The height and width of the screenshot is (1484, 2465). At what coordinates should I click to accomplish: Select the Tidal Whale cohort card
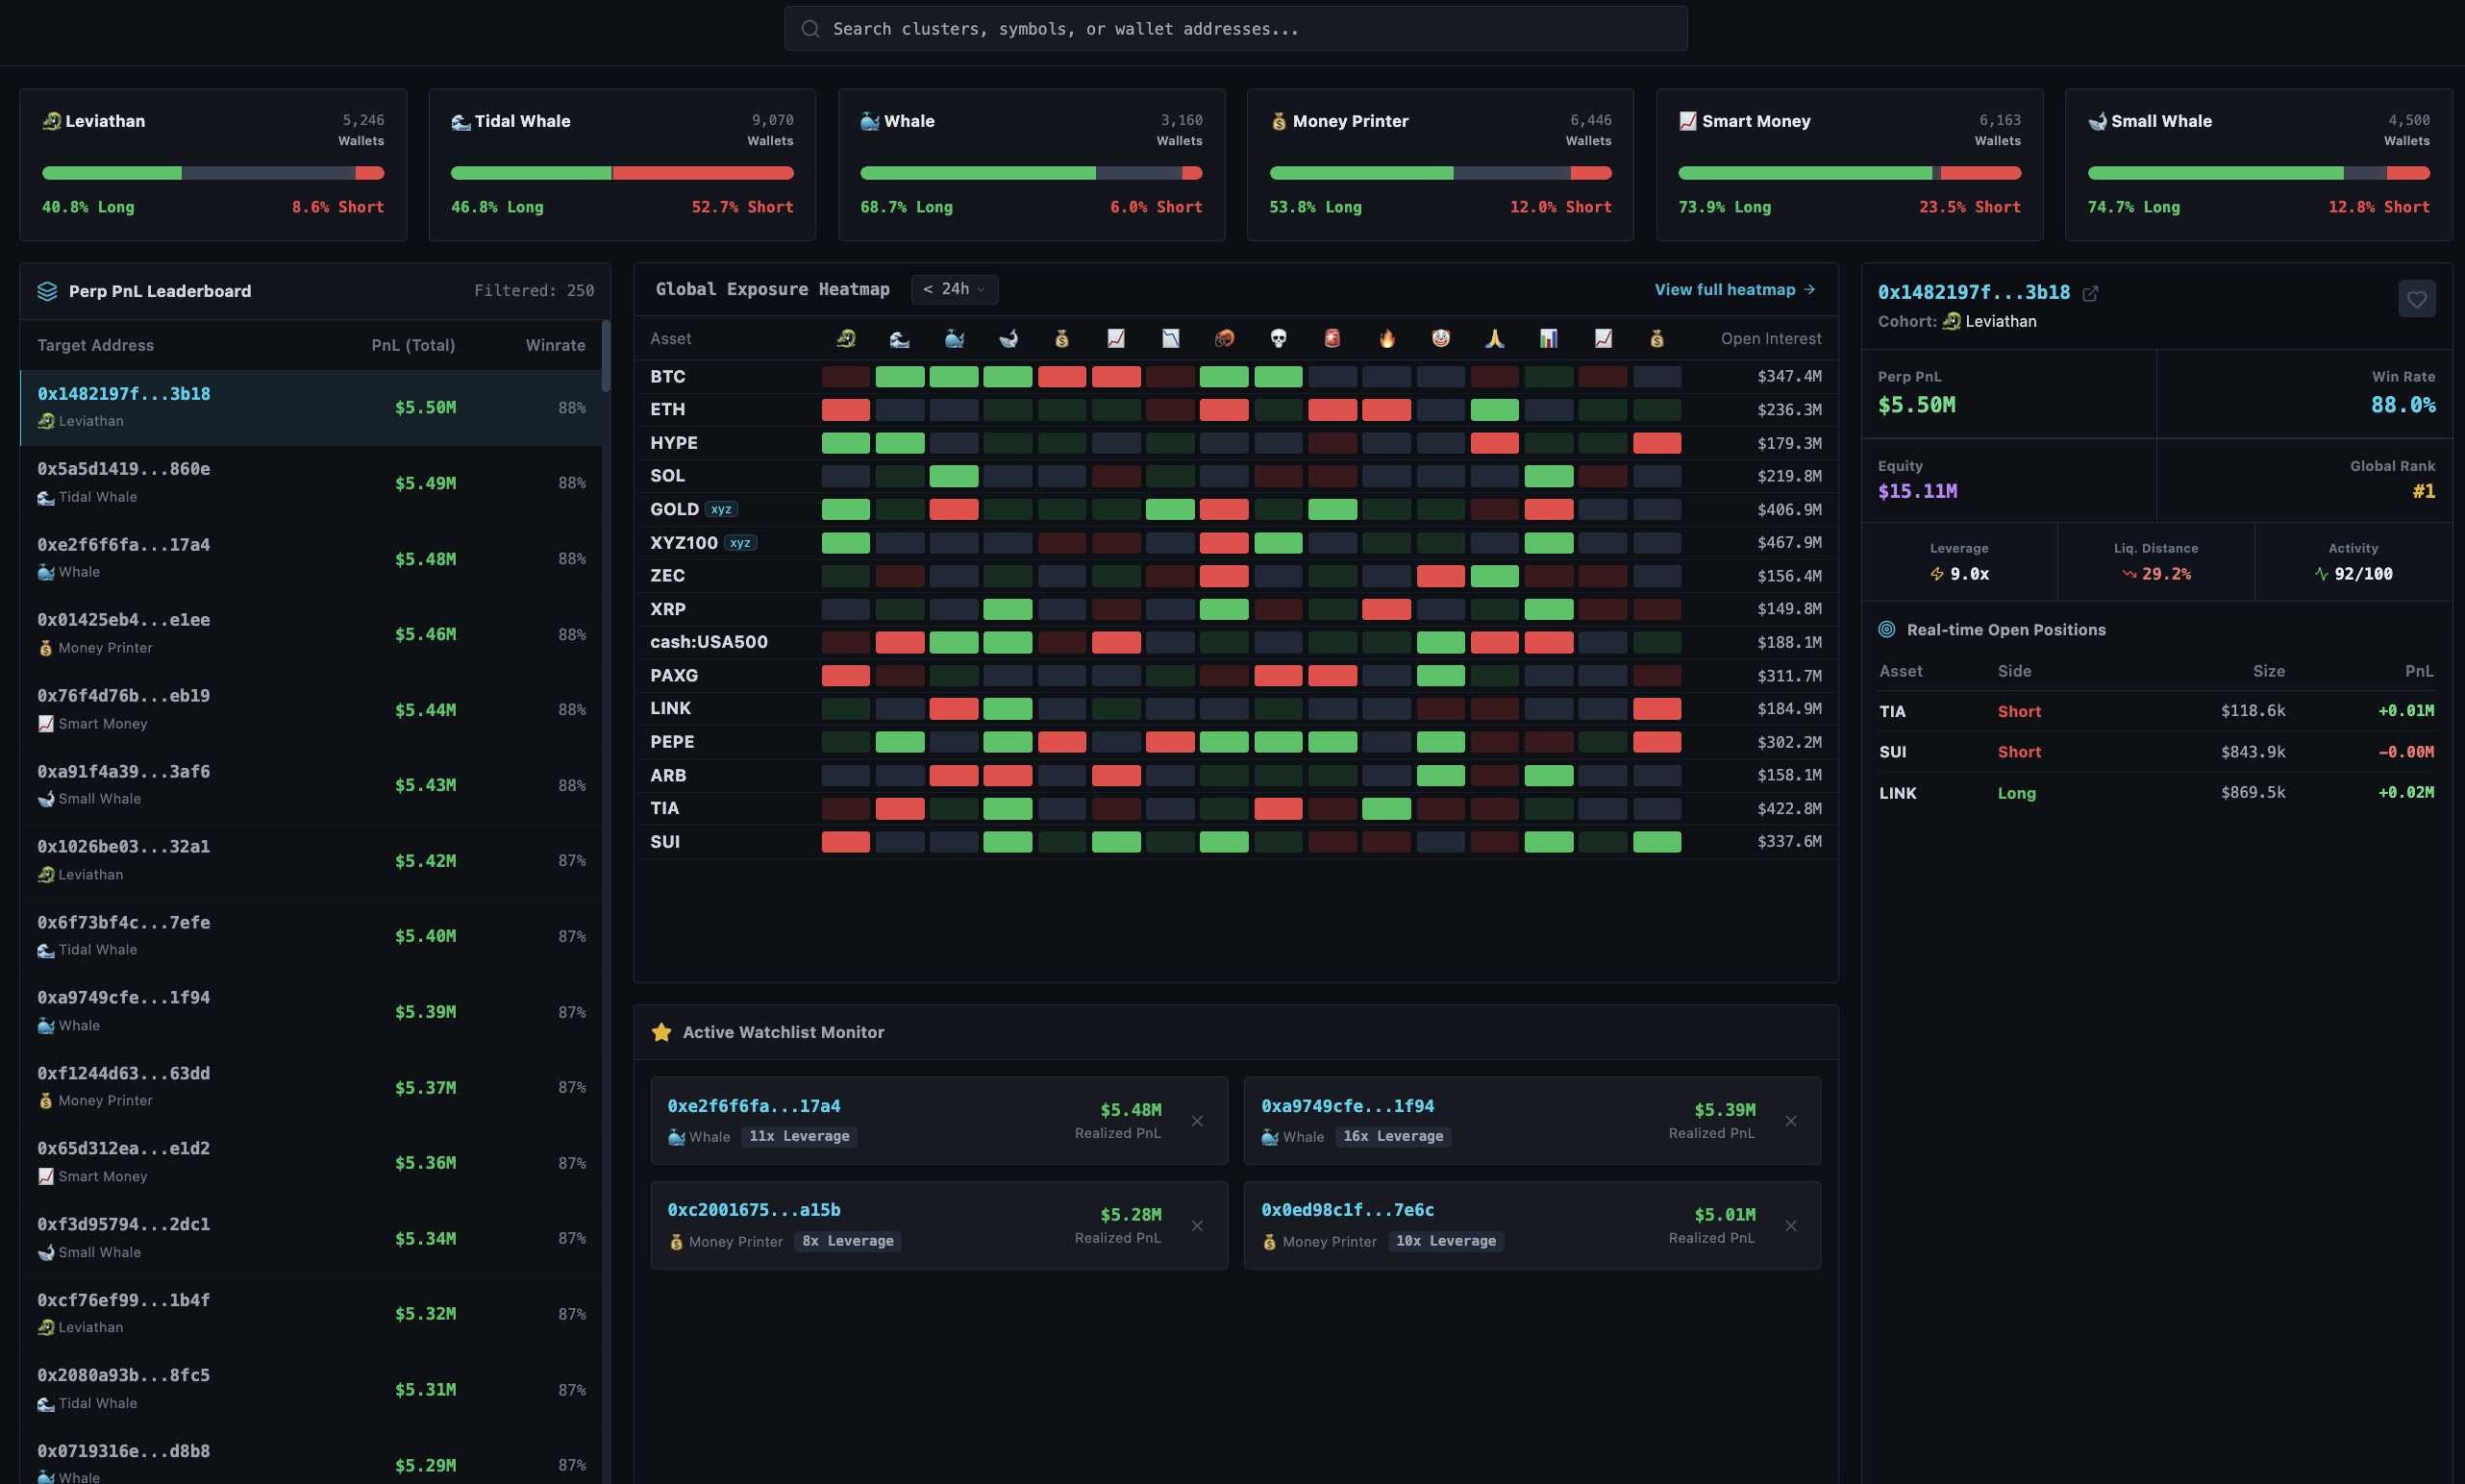click(x=621, y=164)
